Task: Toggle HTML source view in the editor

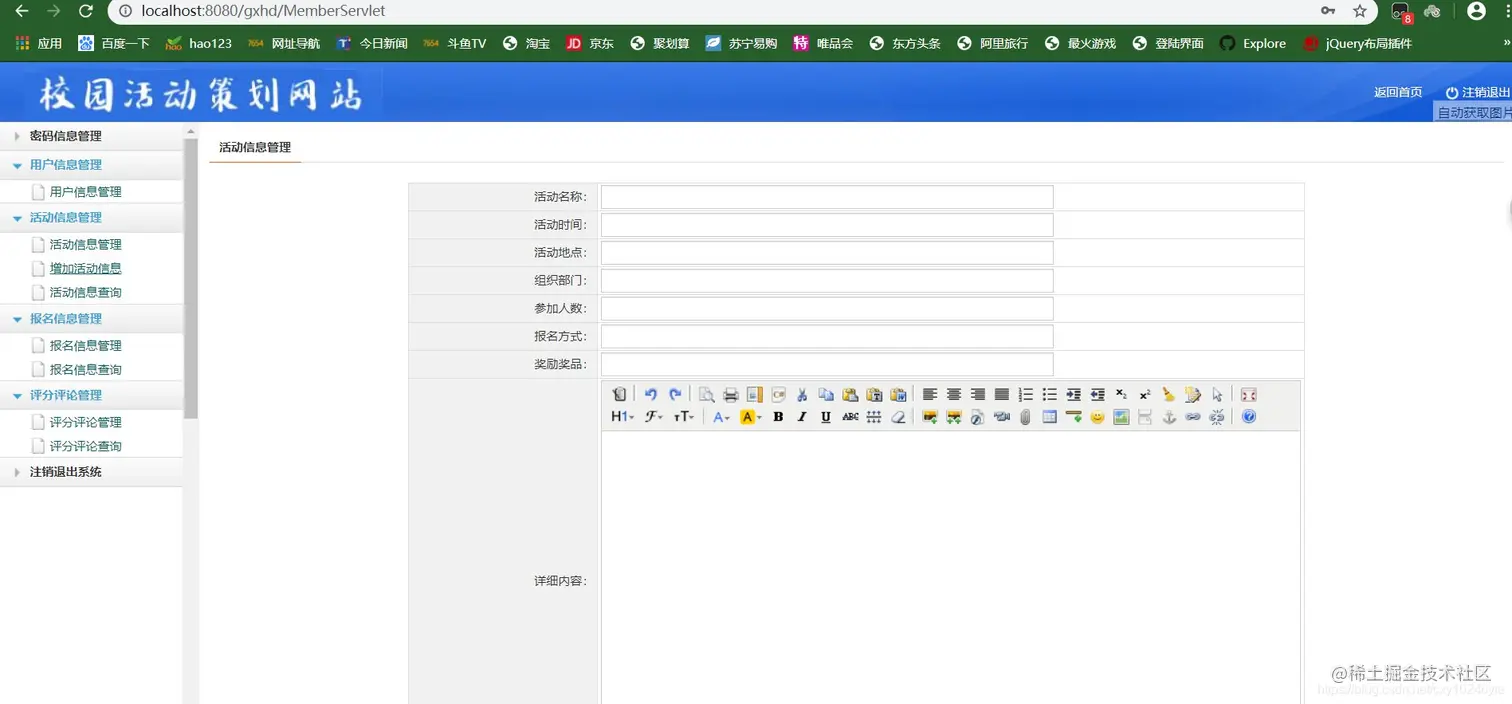Action: (619, 394)
